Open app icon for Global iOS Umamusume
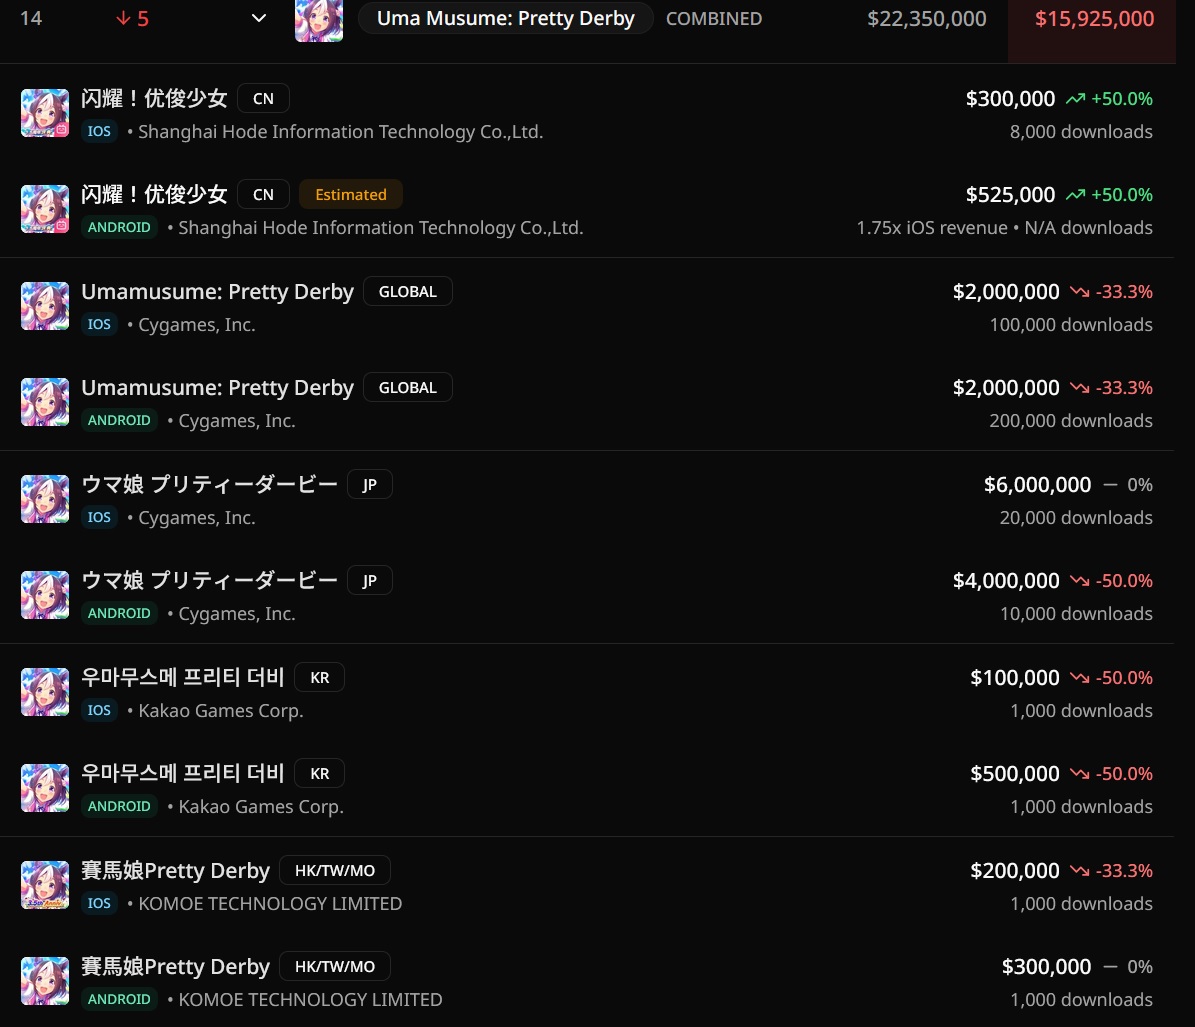The height and width of the screenshot is (1027, 1195). [x=45, y=306]
